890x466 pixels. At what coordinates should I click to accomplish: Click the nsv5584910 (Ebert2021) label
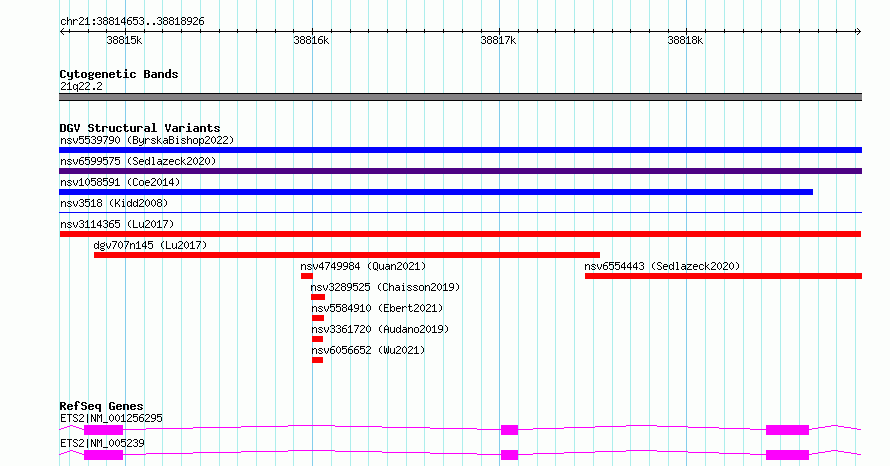(377, 308)
